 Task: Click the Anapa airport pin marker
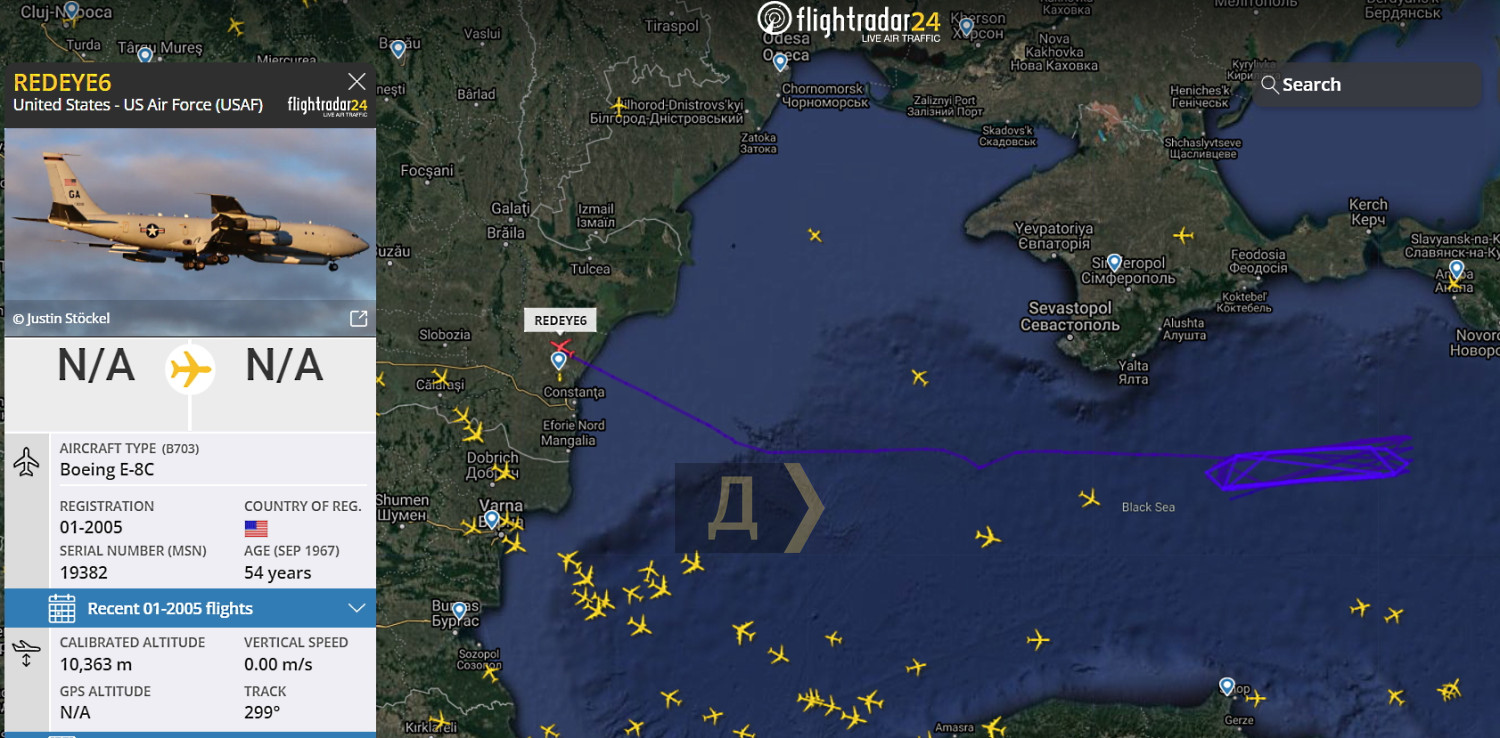coord(1456,270)
